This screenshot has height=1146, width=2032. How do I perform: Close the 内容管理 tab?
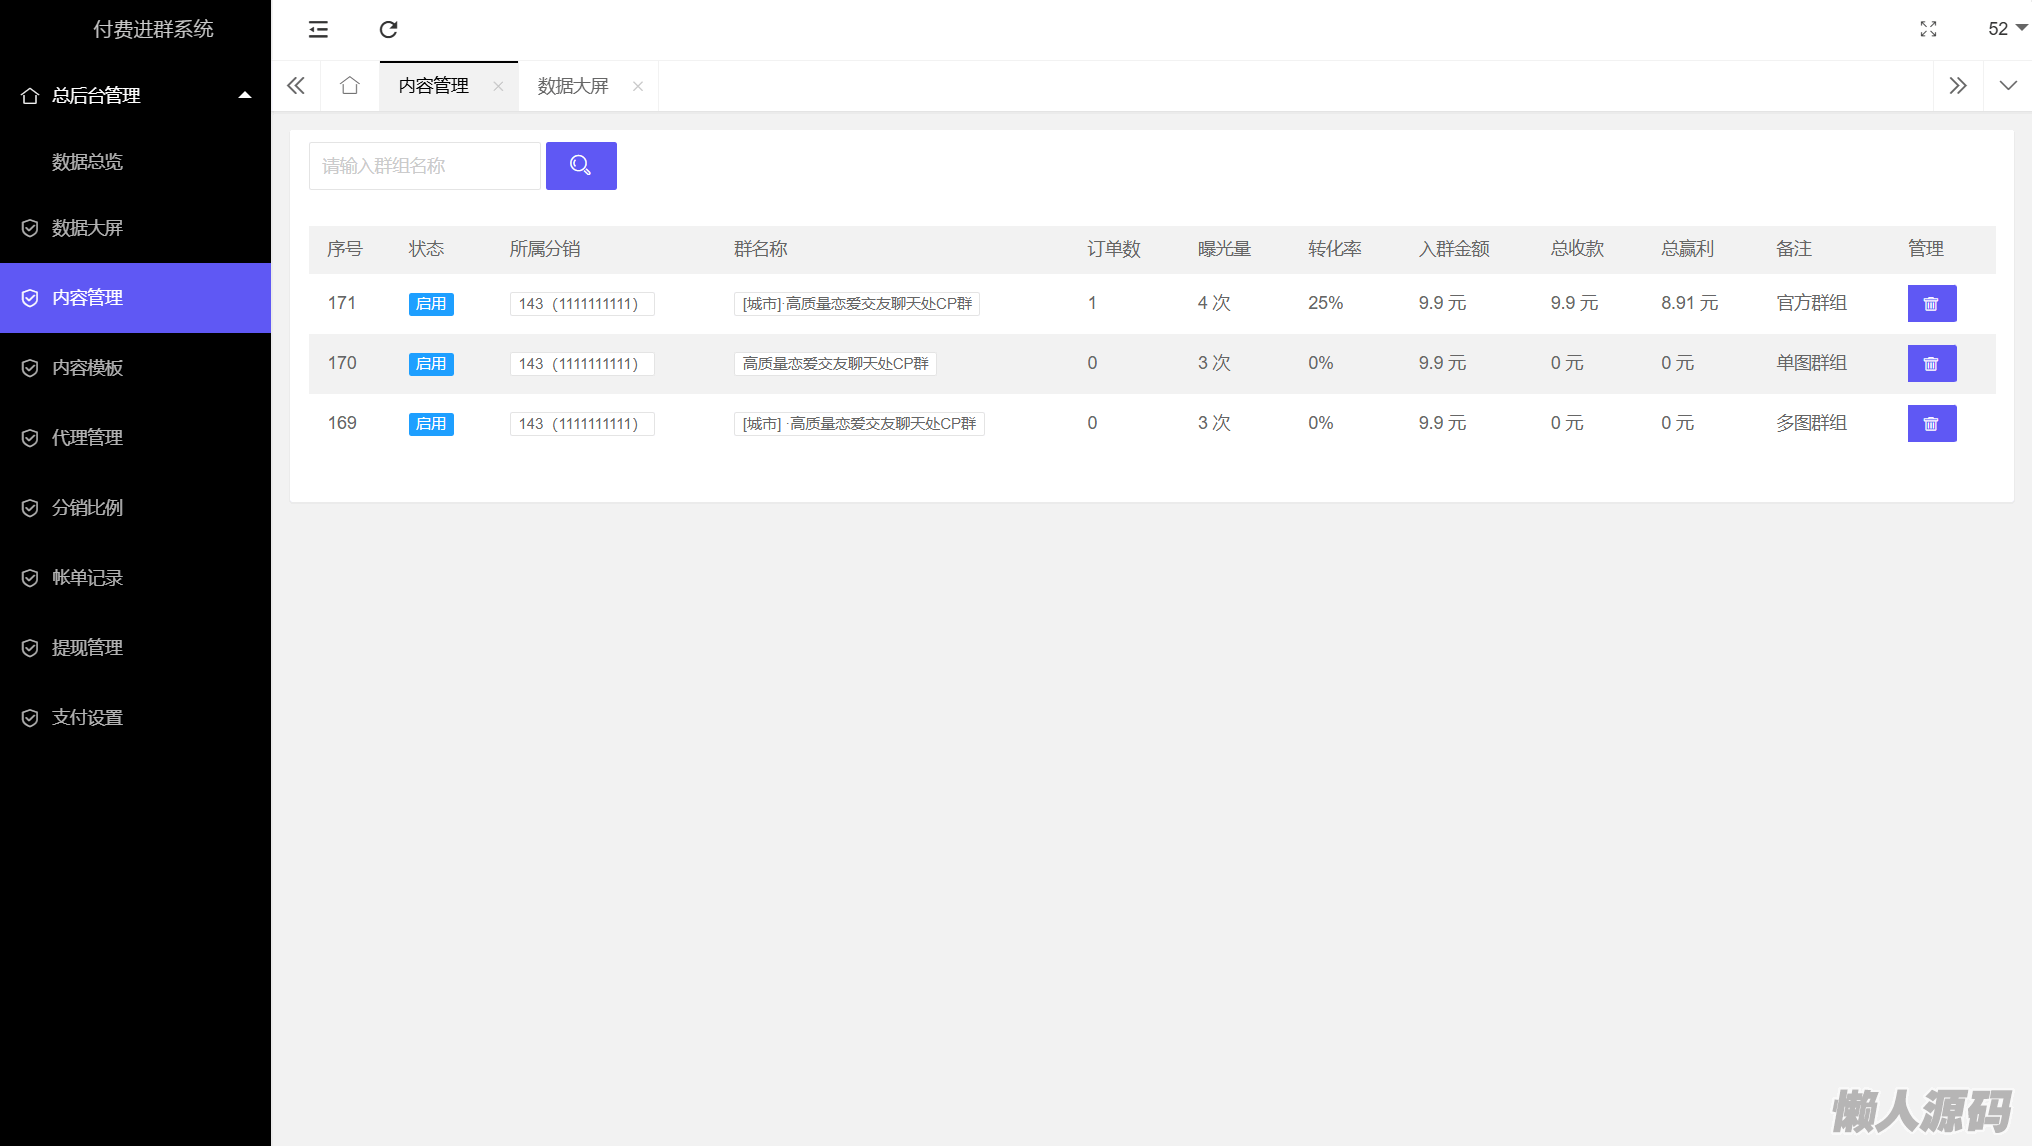click(x=498, y=87)
